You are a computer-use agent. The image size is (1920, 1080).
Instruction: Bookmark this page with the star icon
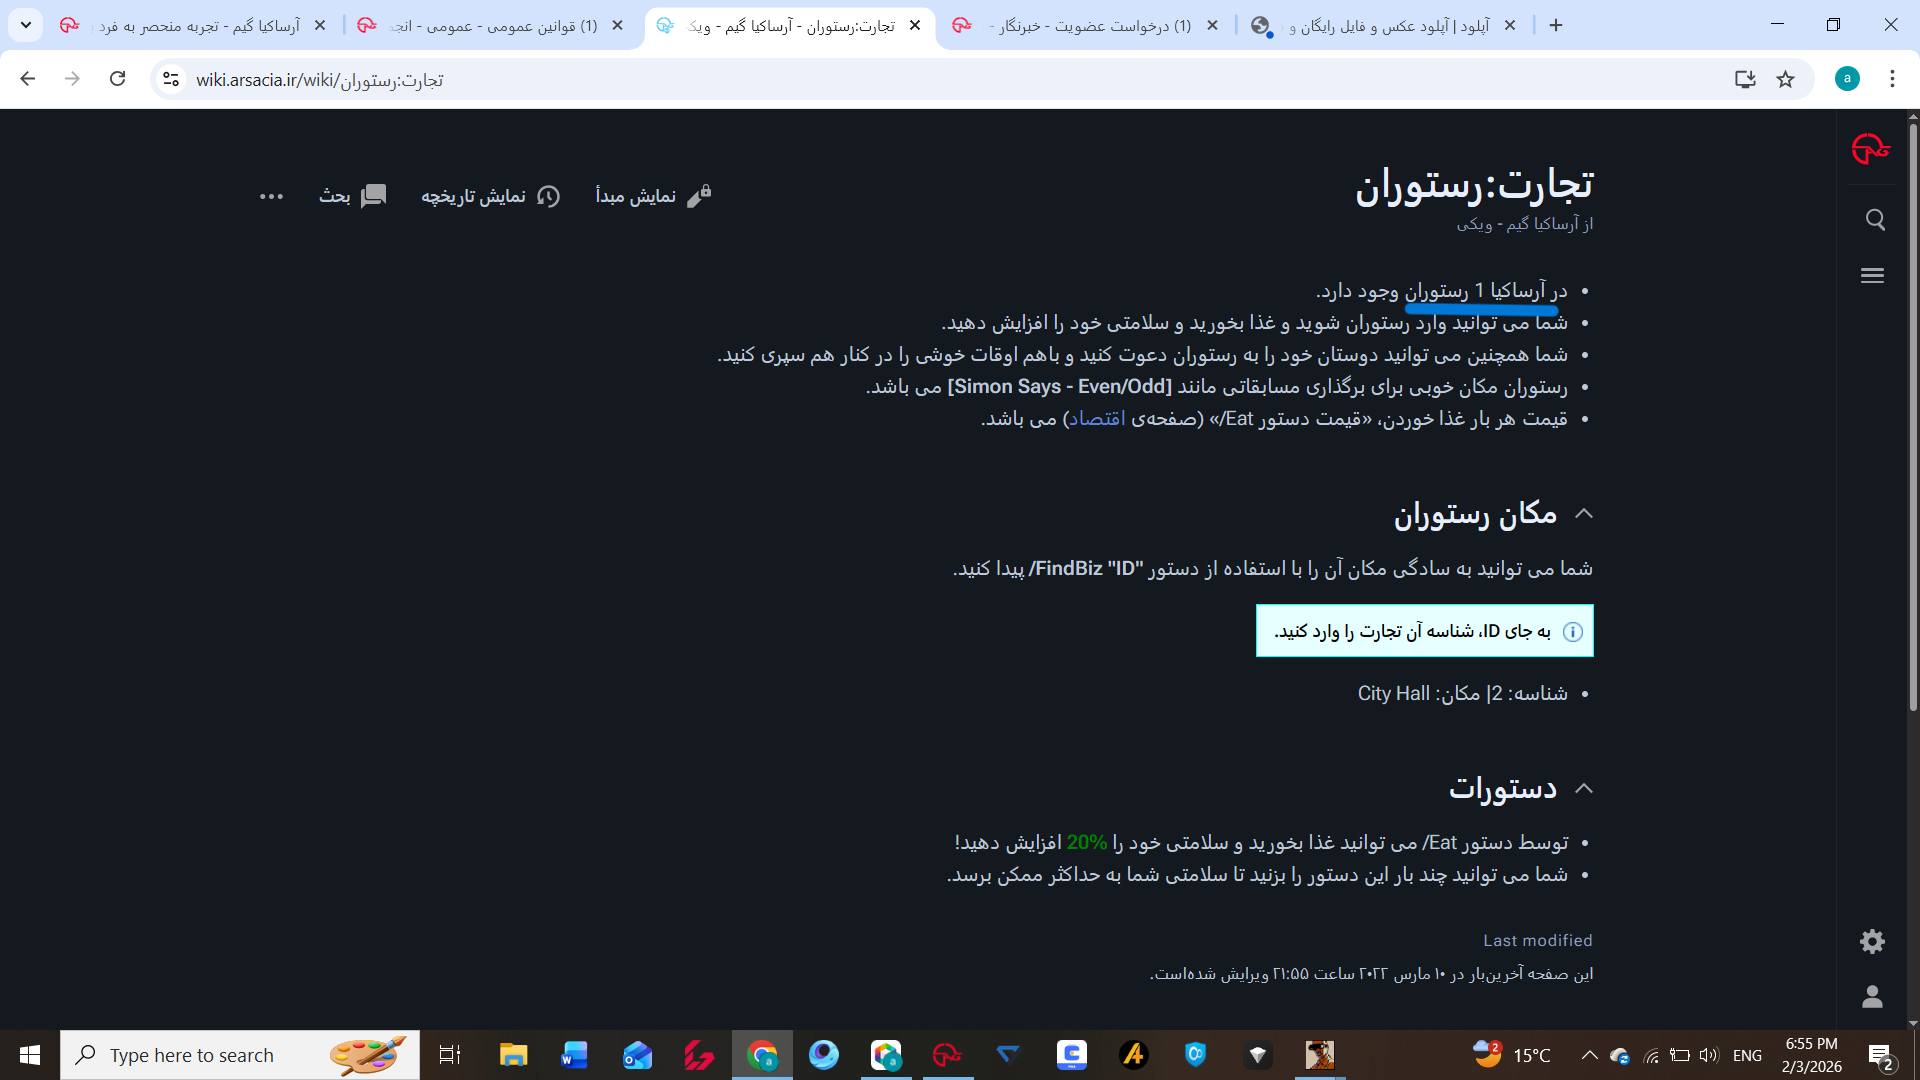point(1785,80)
